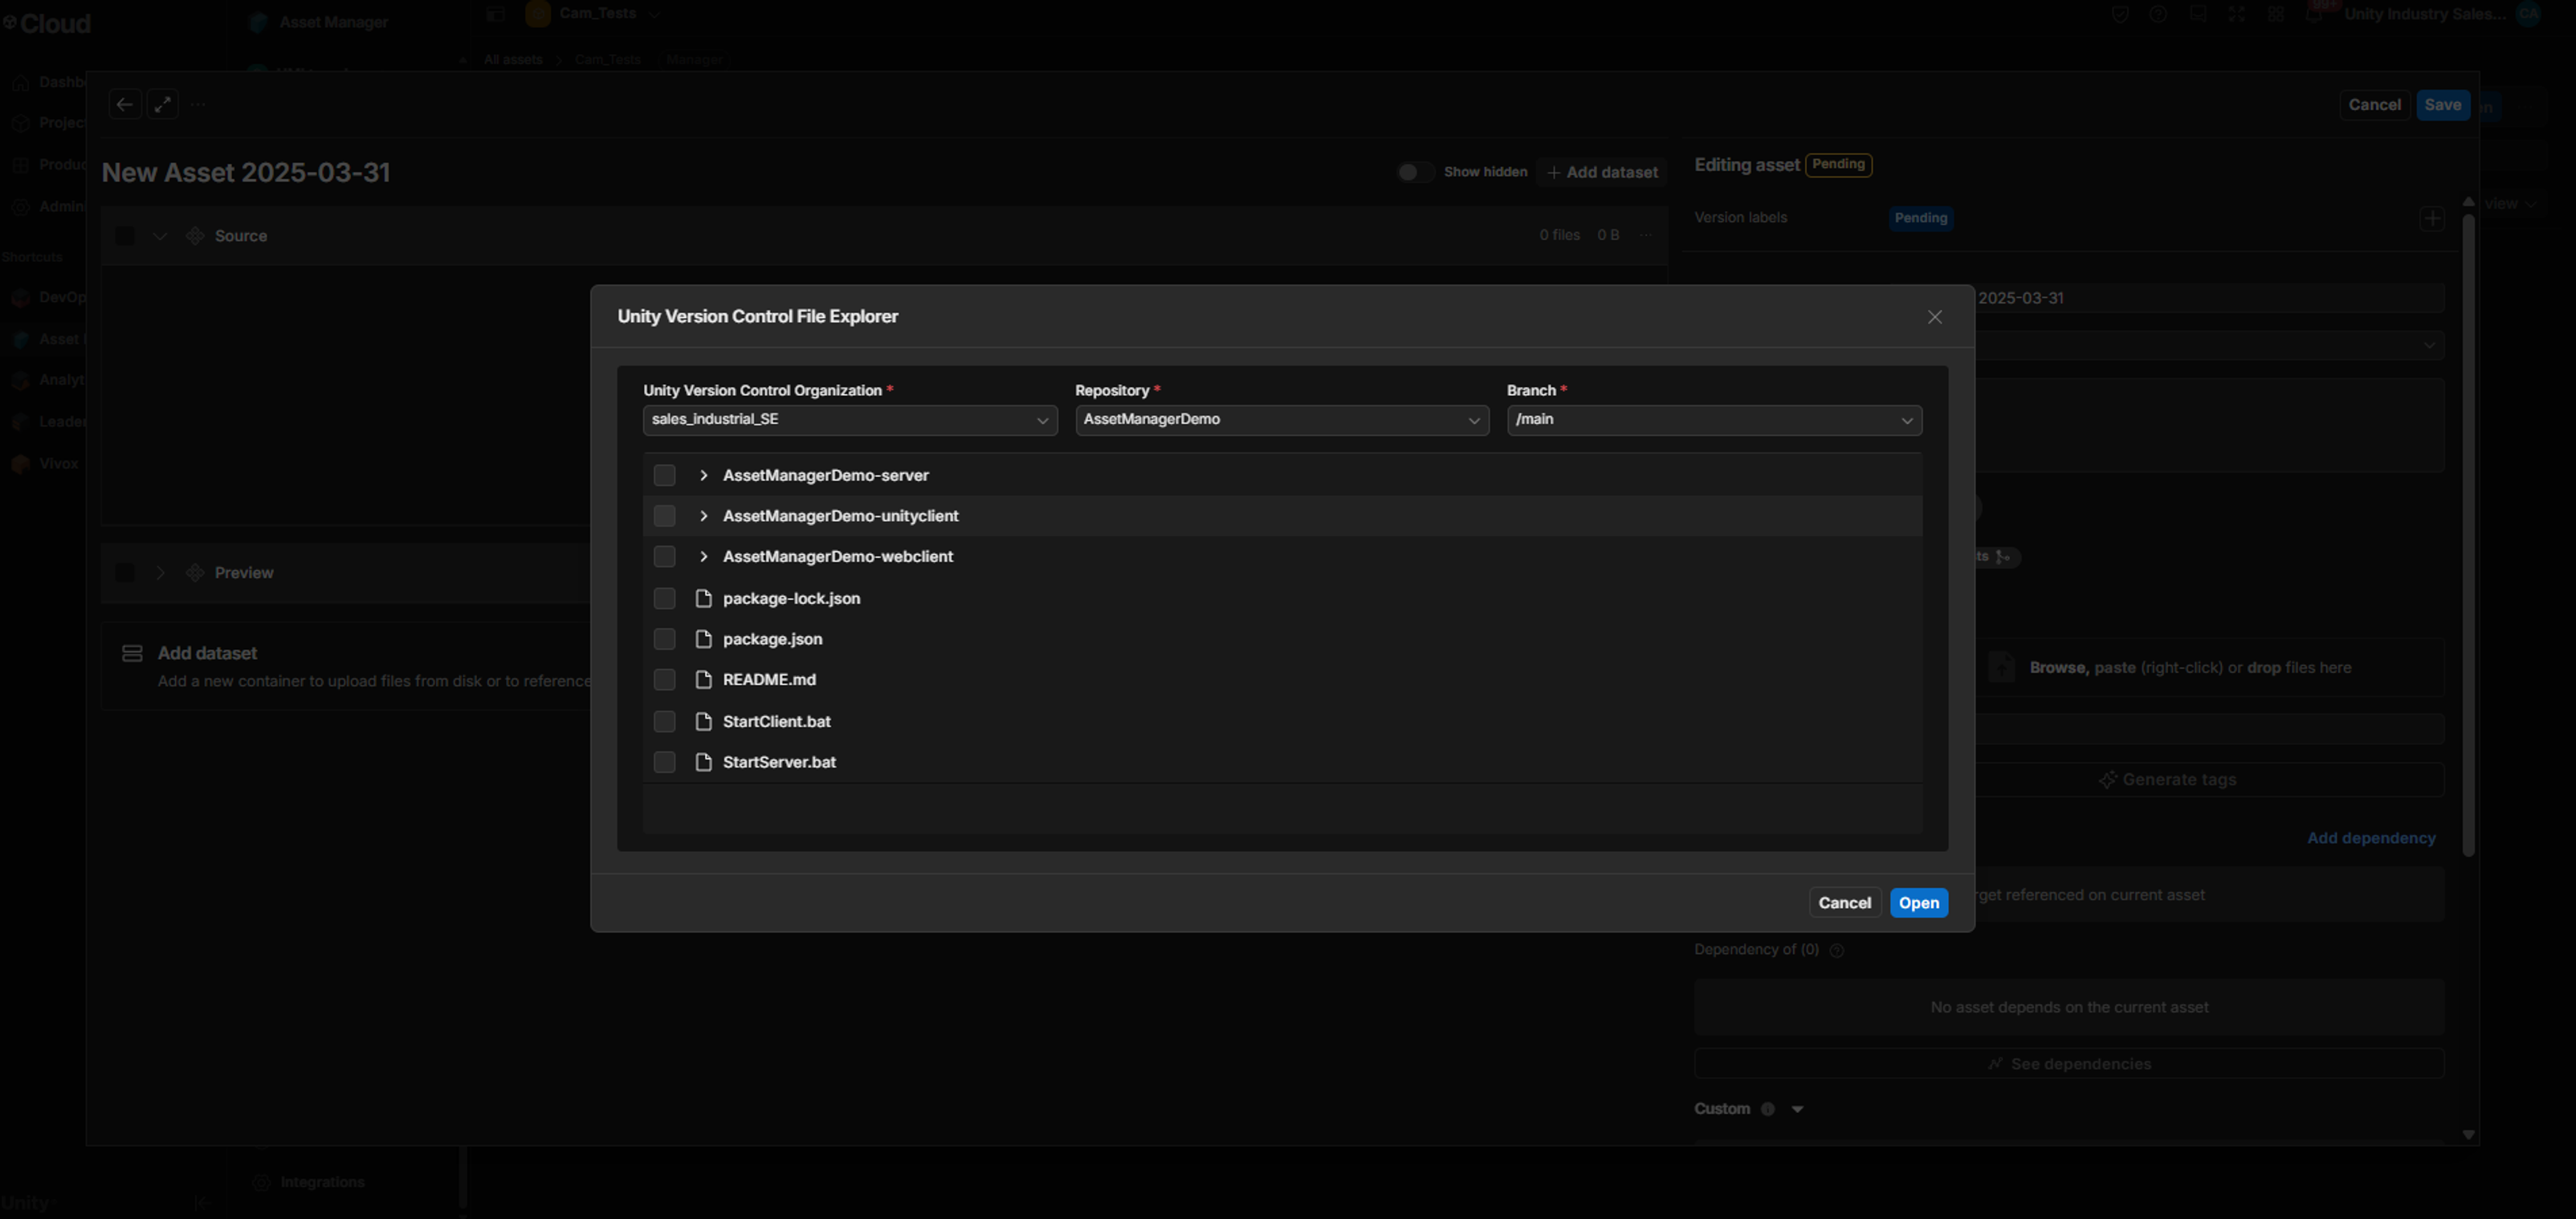Click the add version label plus icon
2576x1219 pixels.
click(x=2432, y=218)
